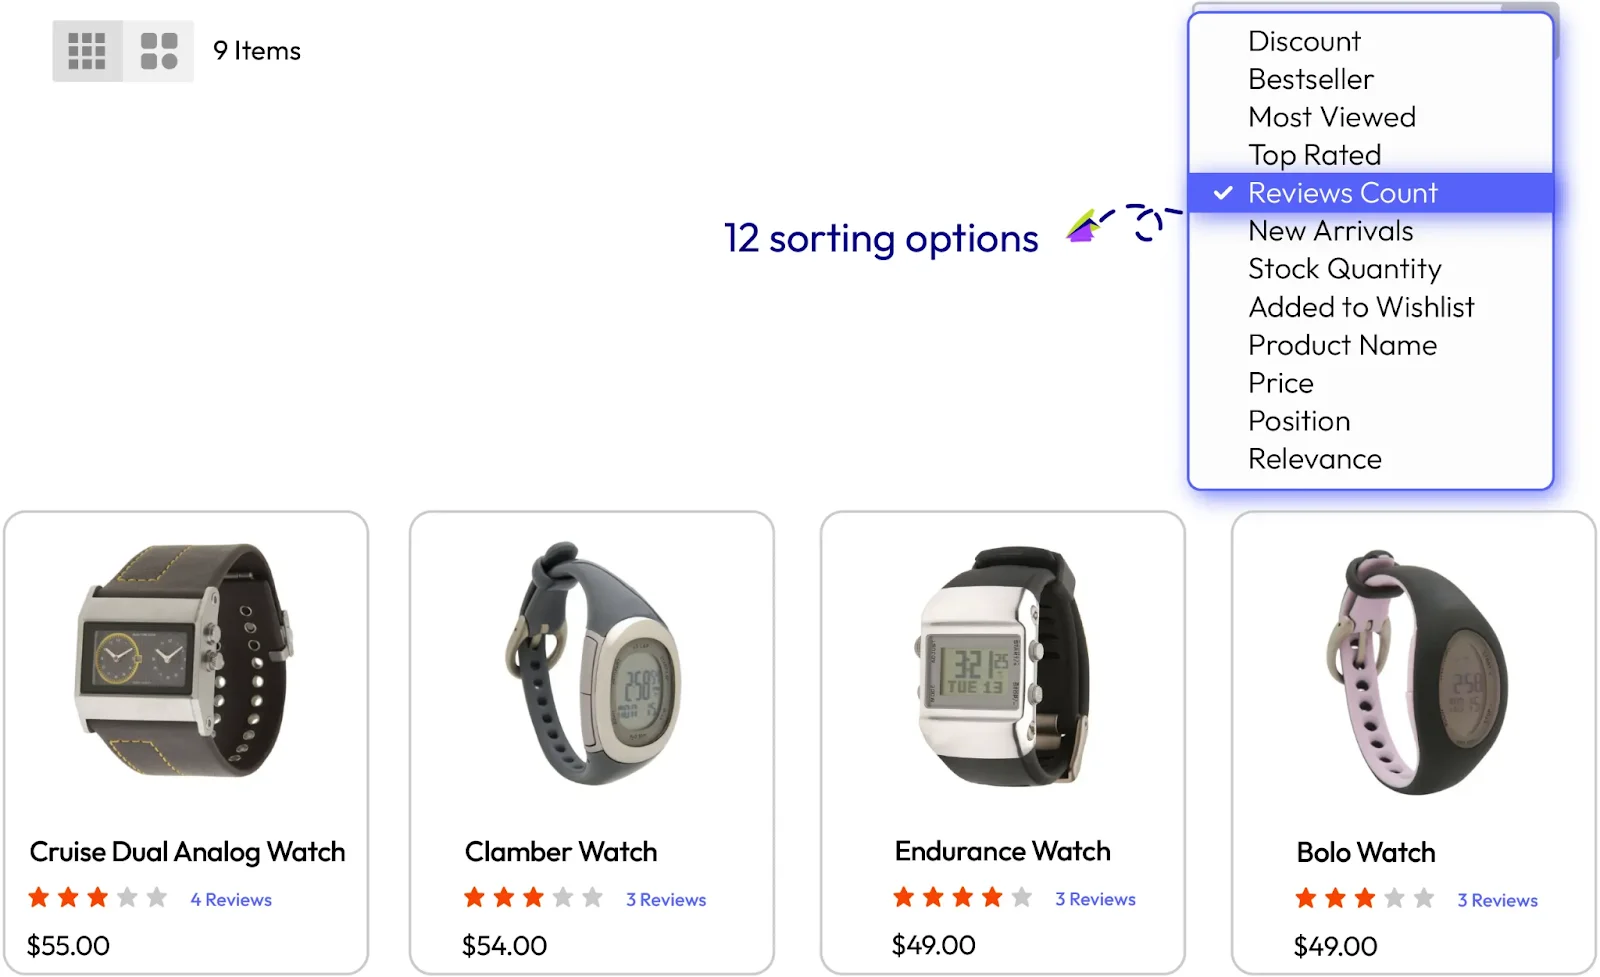Sort the watches by Price
This screenshot has width=1600, height=977.
tap(1280, 384)
